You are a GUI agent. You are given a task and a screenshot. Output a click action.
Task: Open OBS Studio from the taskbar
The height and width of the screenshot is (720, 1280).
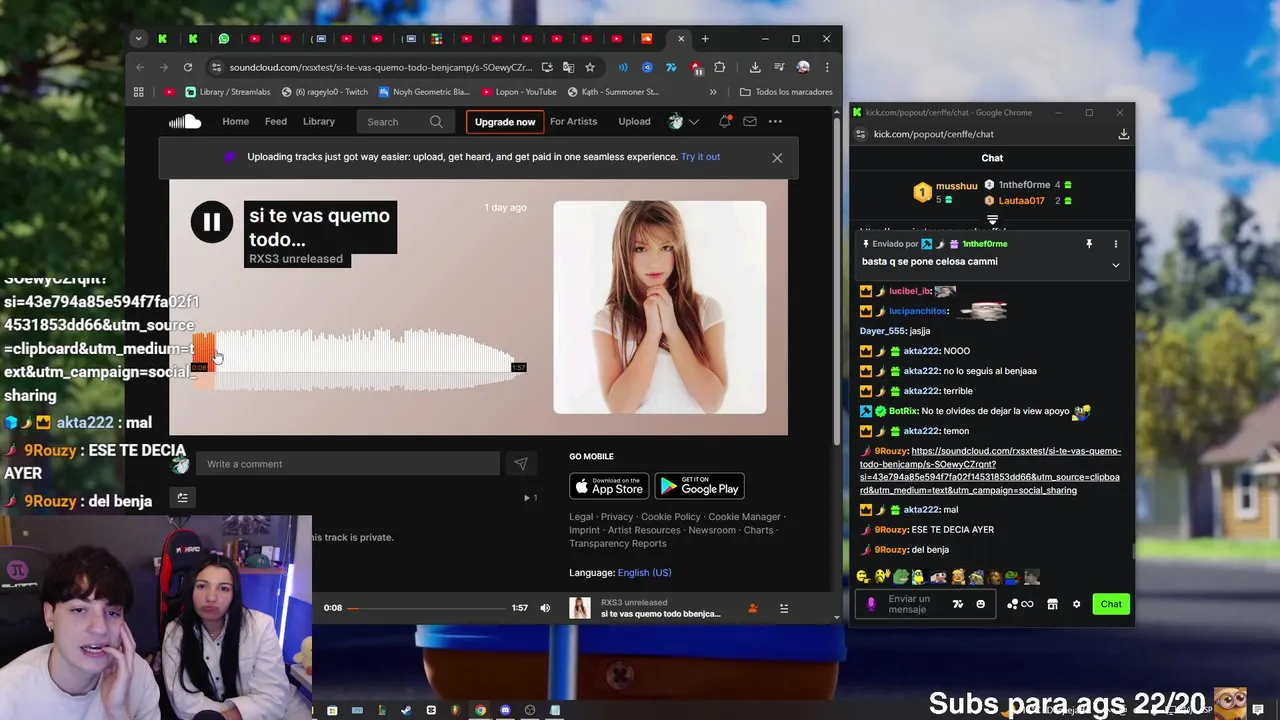[530, 711]
